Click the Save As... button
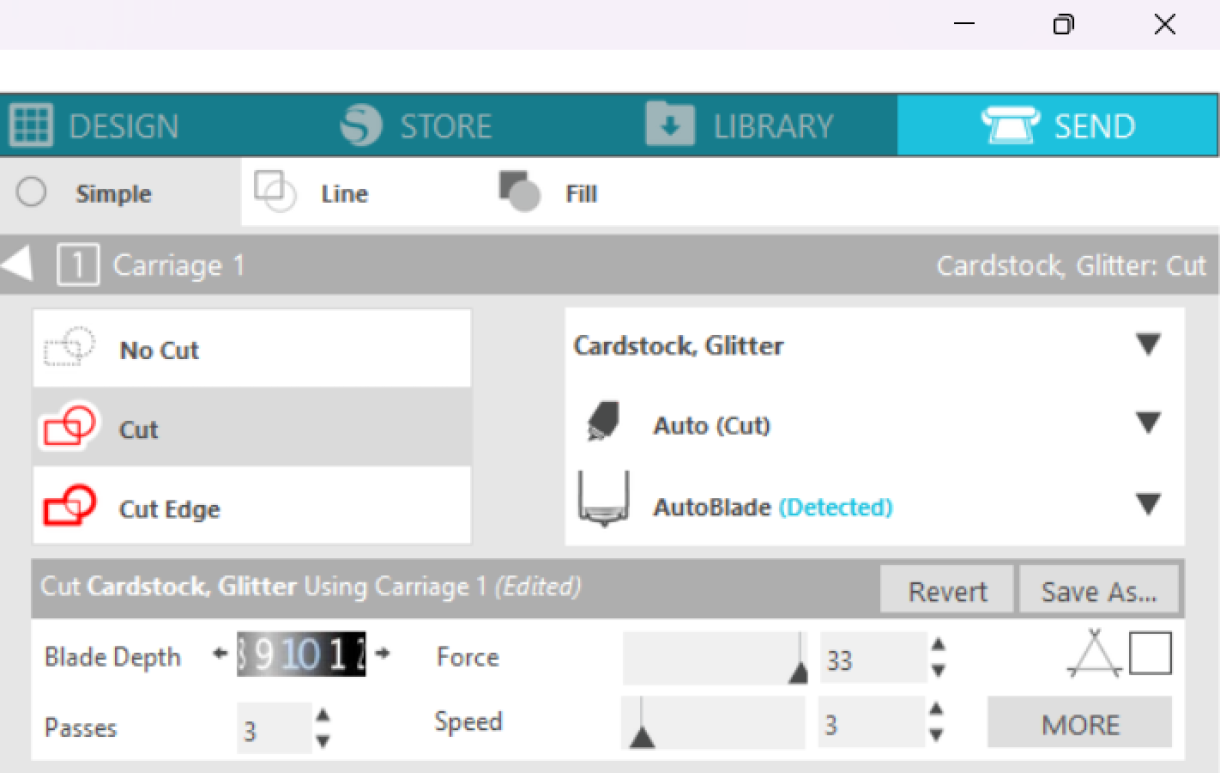Viewport: 1220px width, 773px height. point(1098,591)
